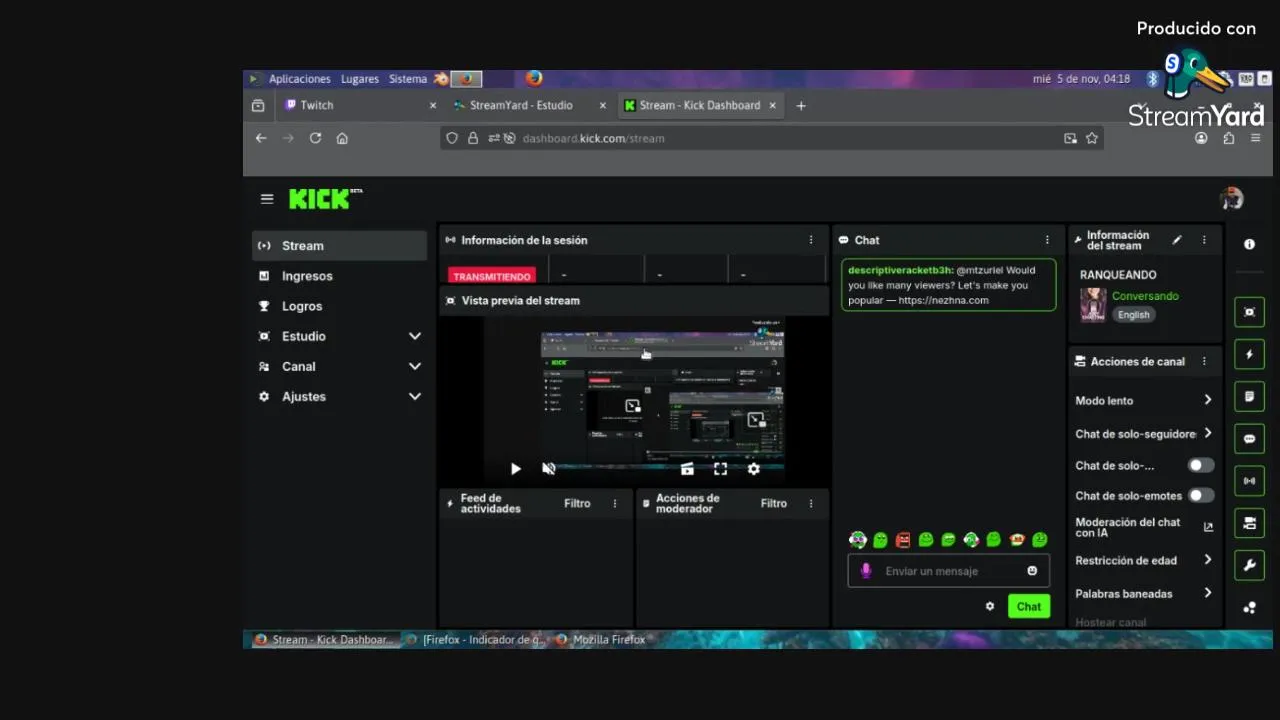Open Chat panel three-dot menu
The height and width of the screenshot is (720, 1280).
(x=1047, y=240)
